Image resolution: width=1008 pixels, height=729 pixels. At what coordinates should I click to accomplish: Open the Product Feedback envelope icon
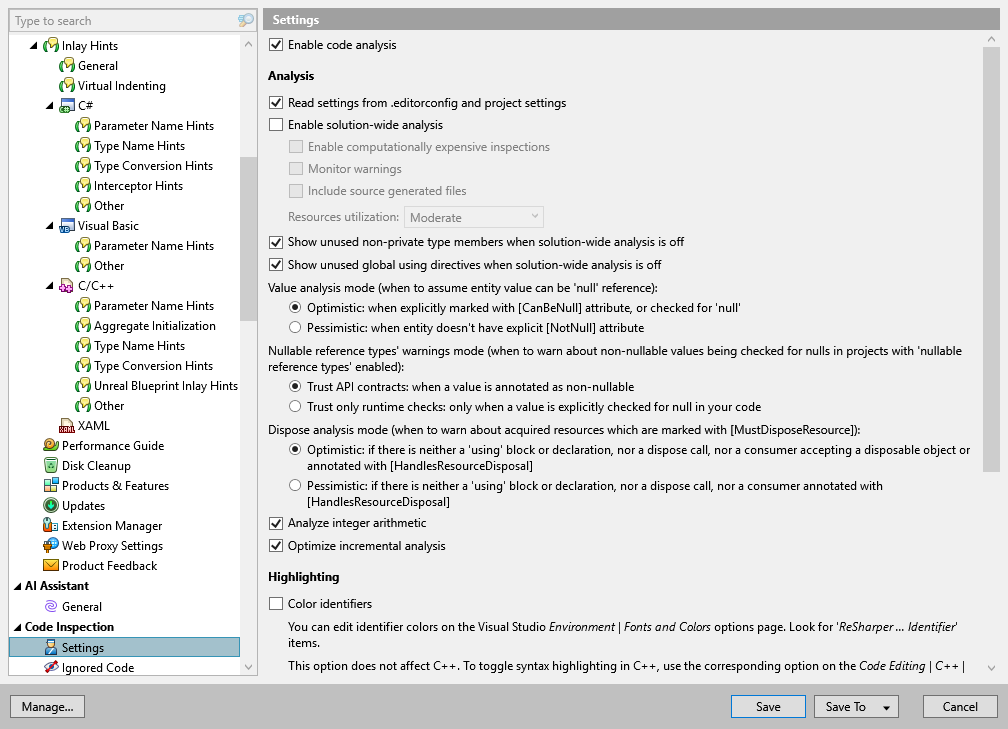click(x=48, y=565)
